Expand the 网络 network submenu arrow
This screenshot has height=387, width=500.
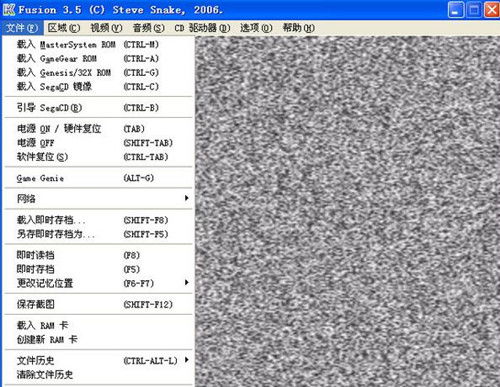[187, 198]
